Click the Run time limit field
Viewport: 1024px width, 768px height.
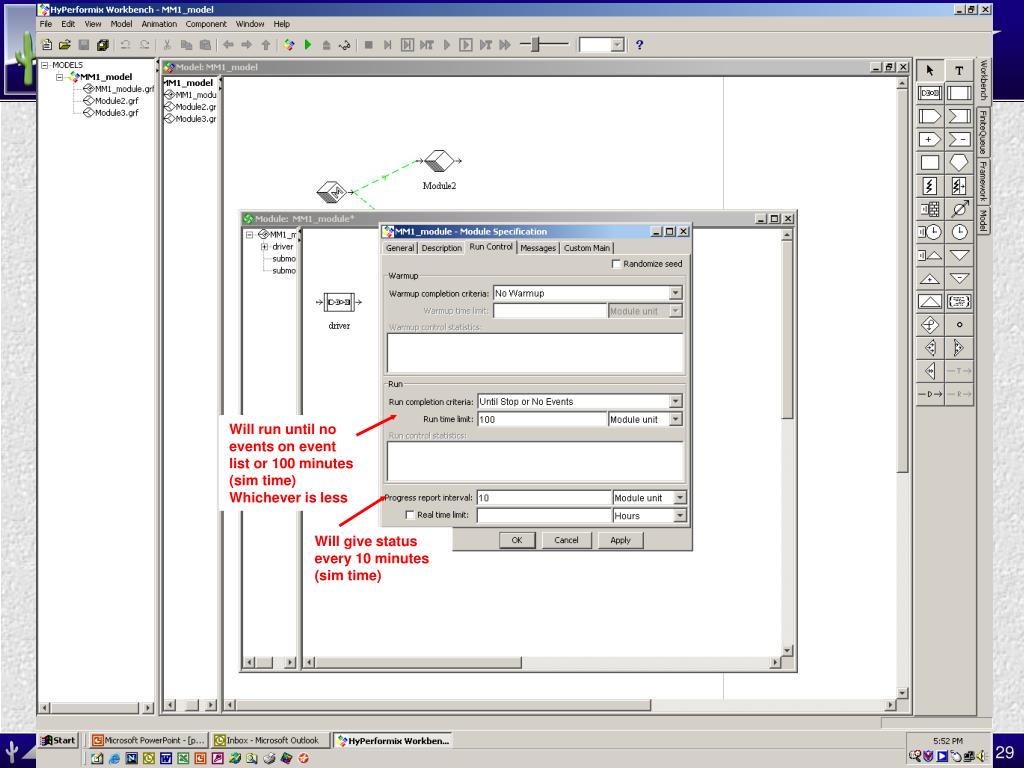pos(542,420)
